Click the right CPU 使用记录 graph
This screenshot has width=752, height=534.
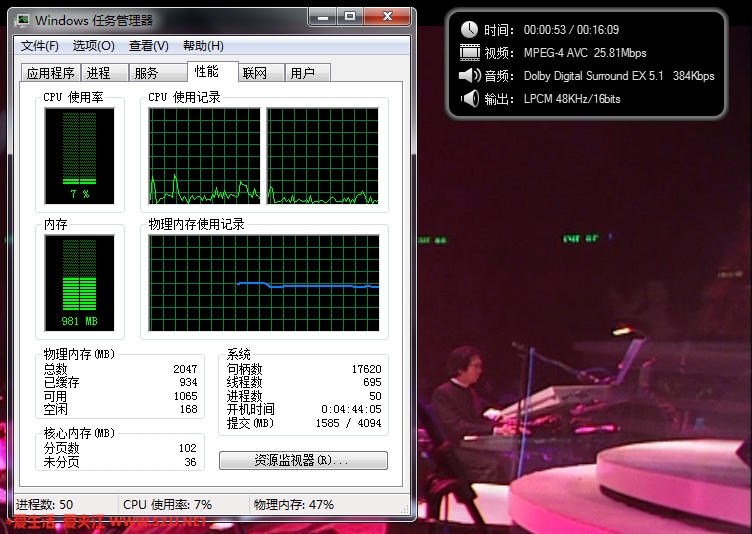click(x=323, y=156)
